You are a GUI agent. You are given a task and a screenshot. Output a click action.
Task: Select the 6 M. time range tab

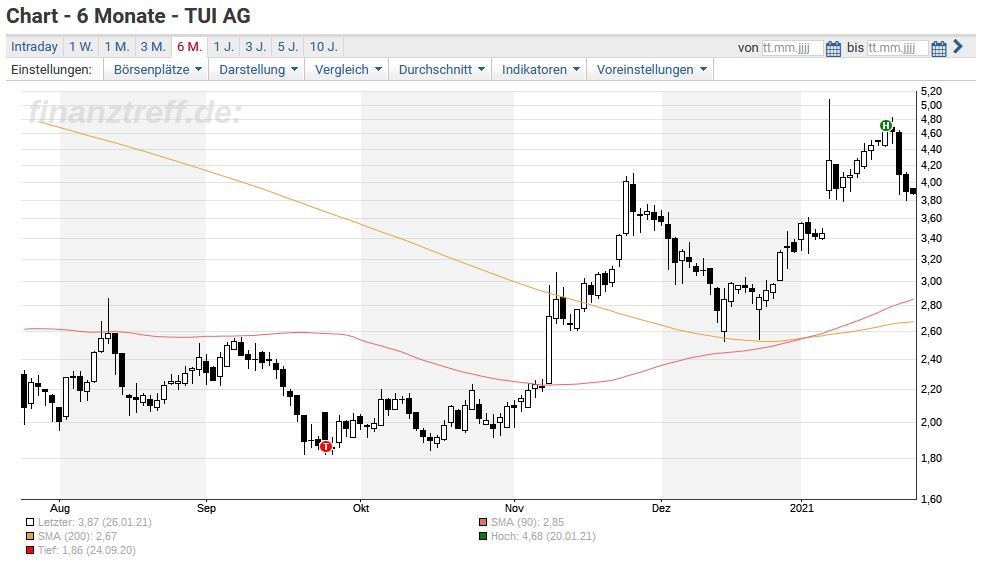189,47
